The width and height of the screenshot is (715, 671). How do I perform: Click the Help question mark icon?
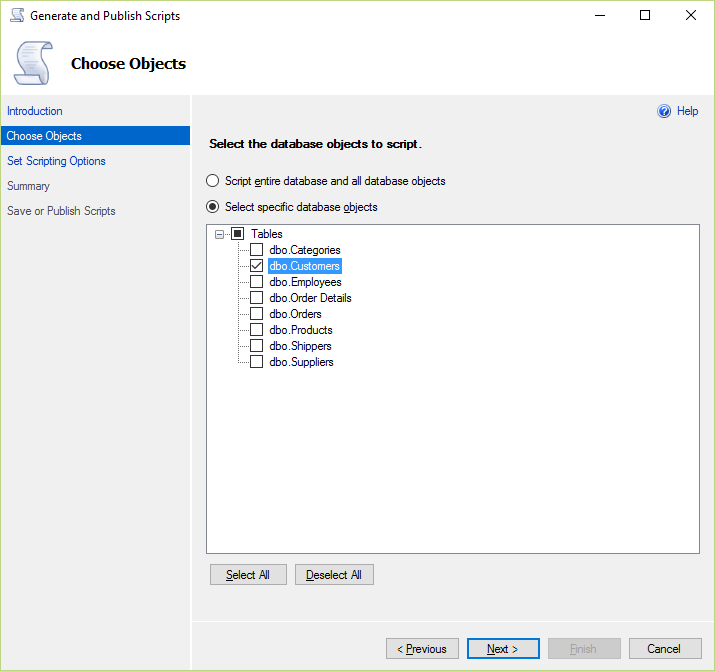coord(664,111)
